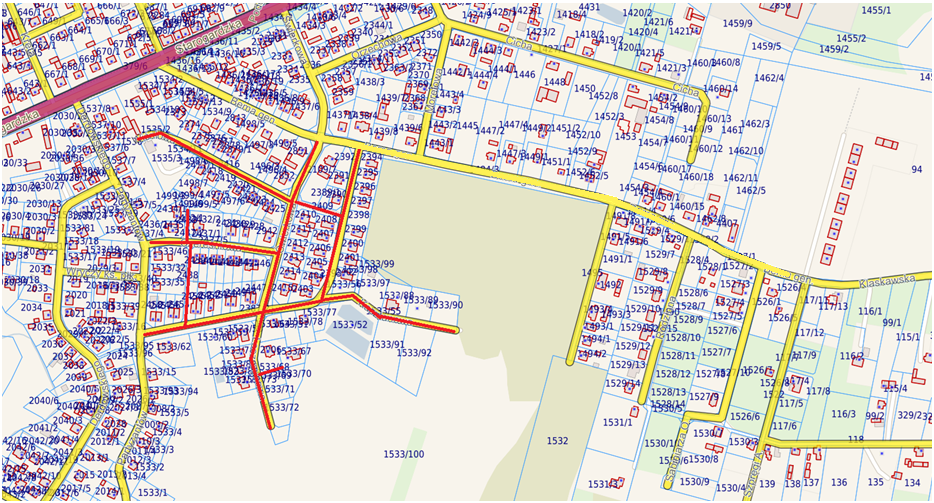
Task: Select parcel 1530/9
Action: [x=693, y=482]
